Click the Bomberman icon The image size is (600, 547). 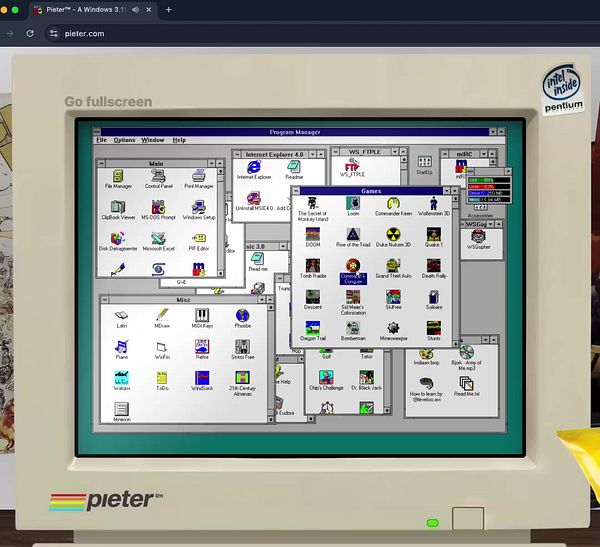tap(353, 331)
